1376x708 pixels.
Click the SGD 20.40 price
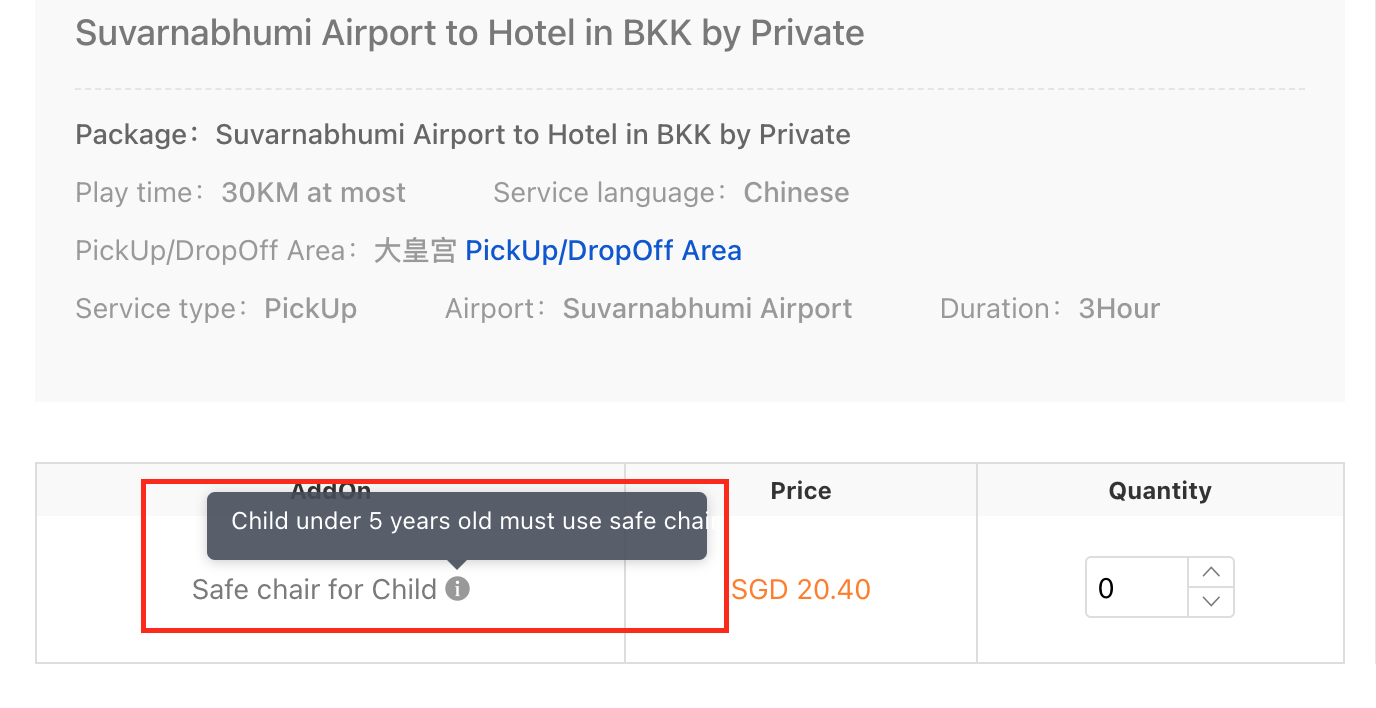(x=800, y=589)
